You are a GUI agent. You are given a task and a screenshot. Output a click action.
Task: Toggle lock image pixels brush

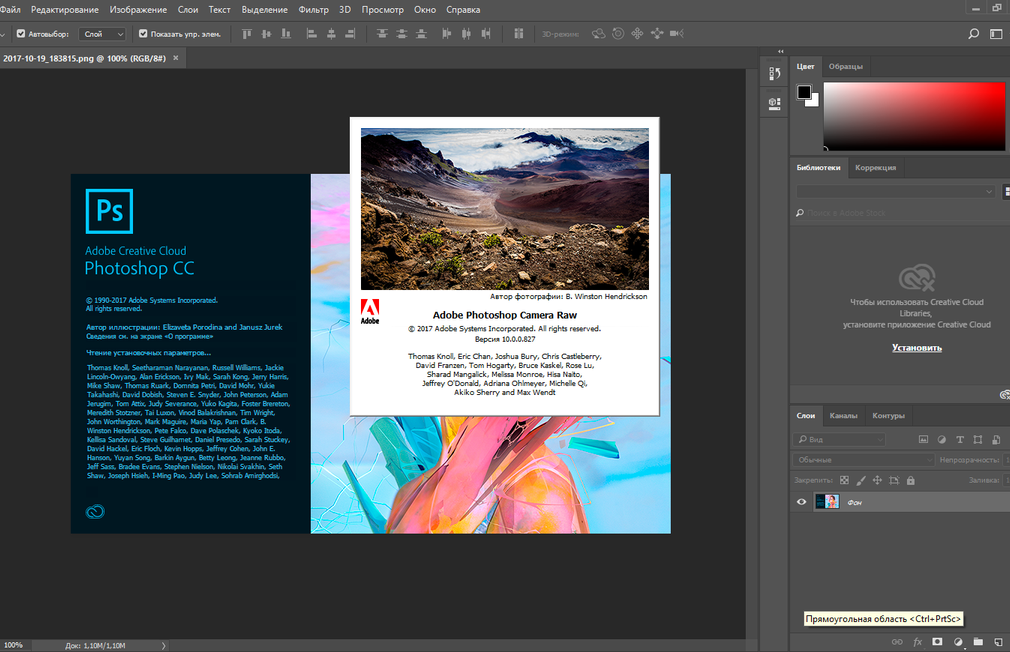click(x=861, y=480)
